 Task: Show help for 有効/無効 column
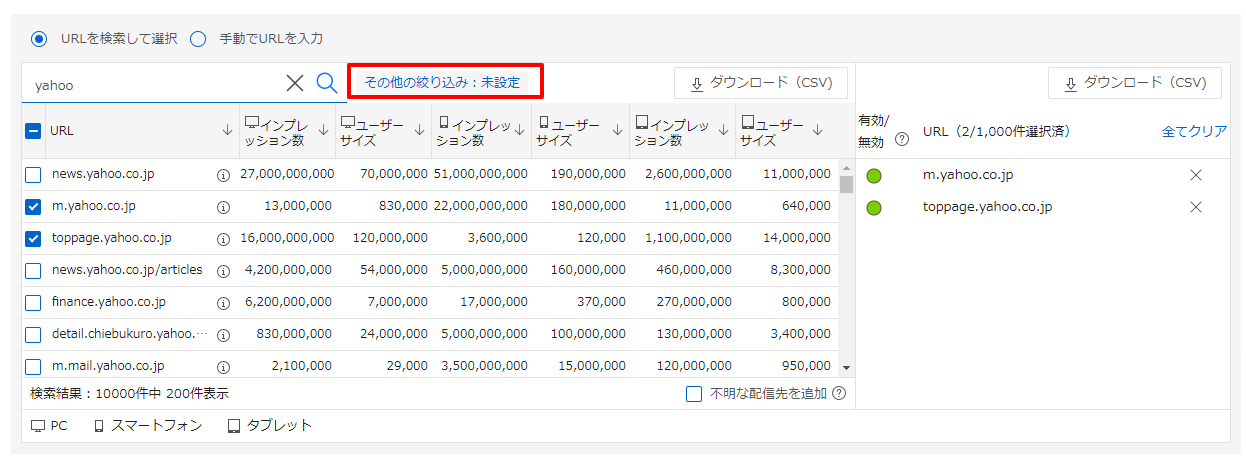[x=902, y=140]
